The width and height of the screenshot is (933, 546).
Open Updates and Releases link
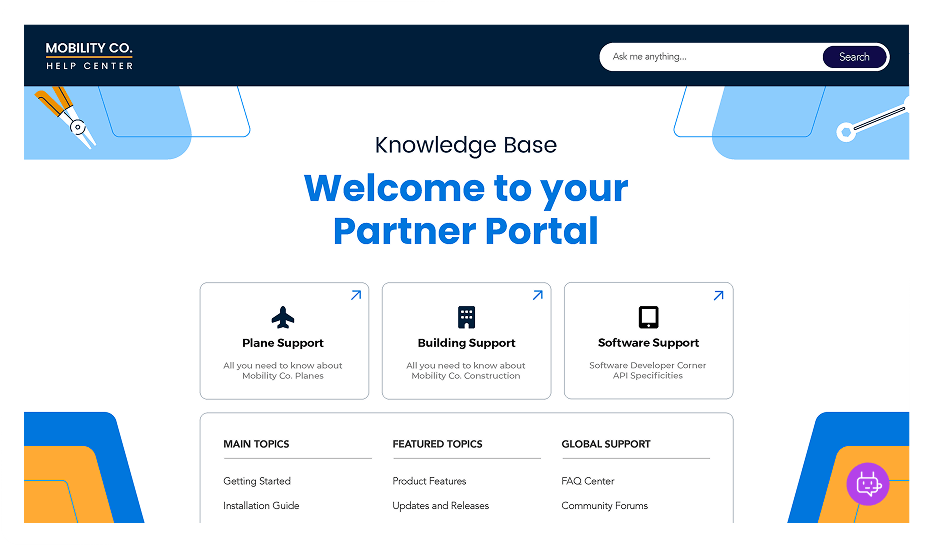click(440, 506)
